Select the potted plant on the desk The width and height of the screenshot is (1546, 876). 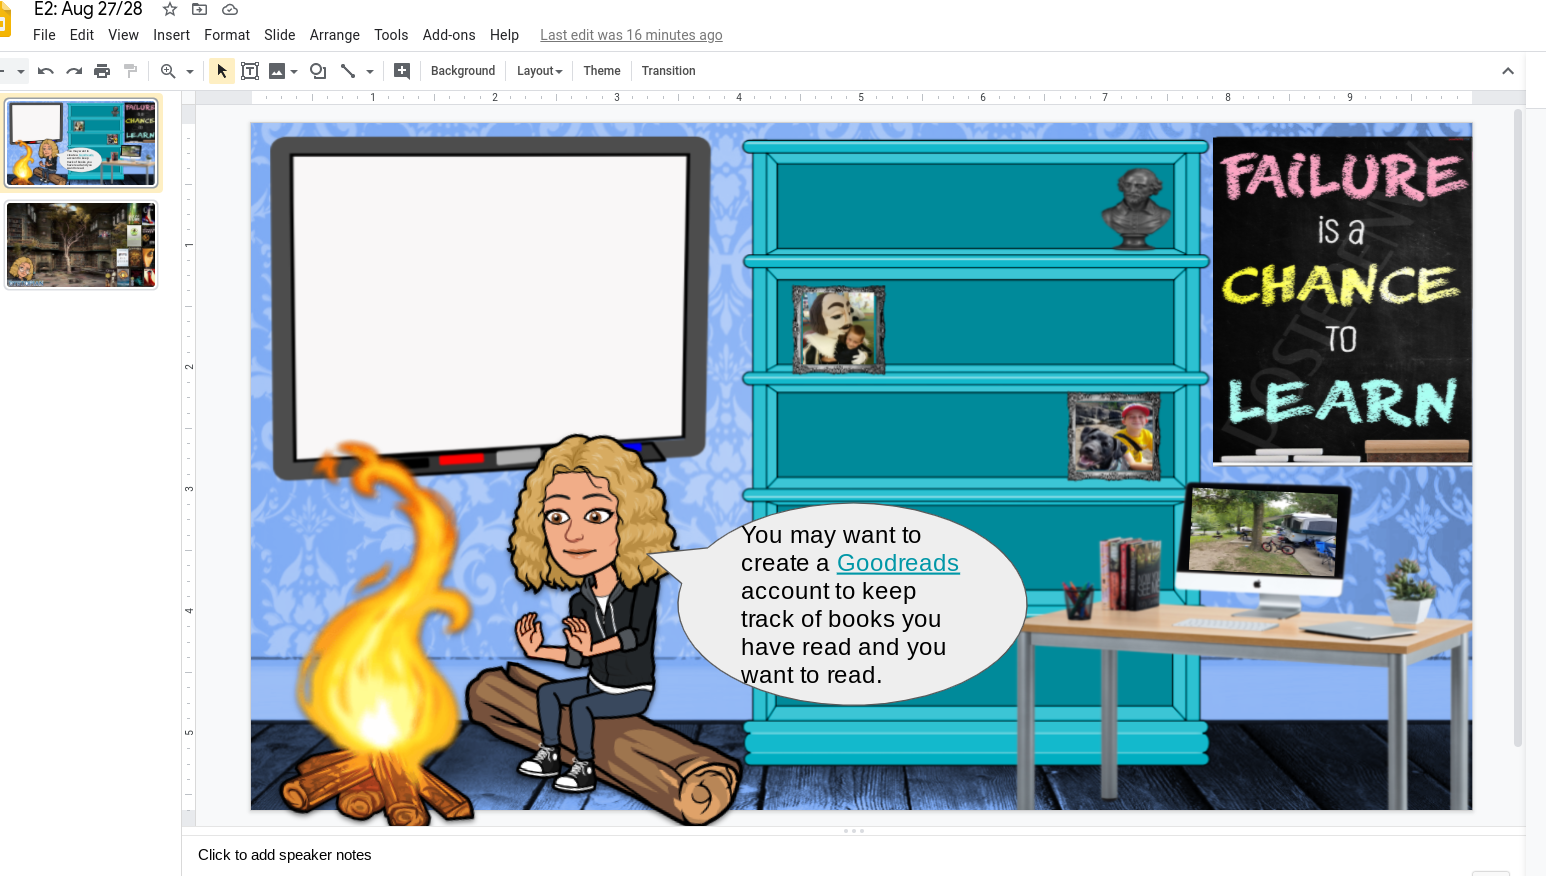click(x=1410, y=592)
